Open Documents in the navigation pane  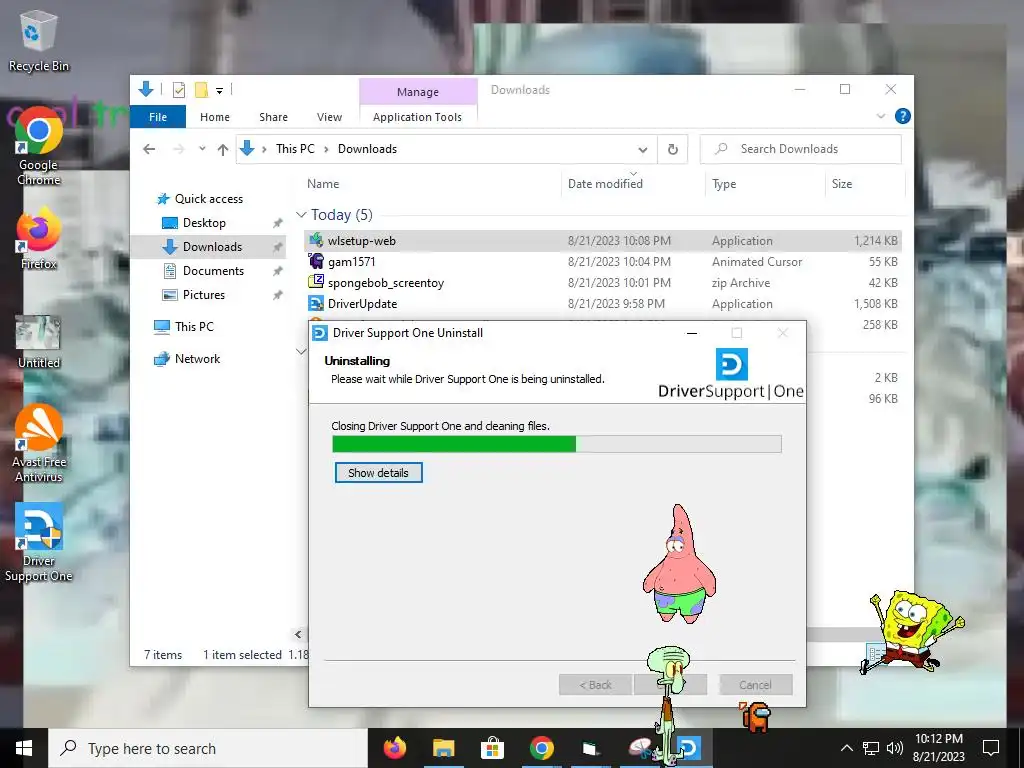pyautogui.click(x=213, y=271)
